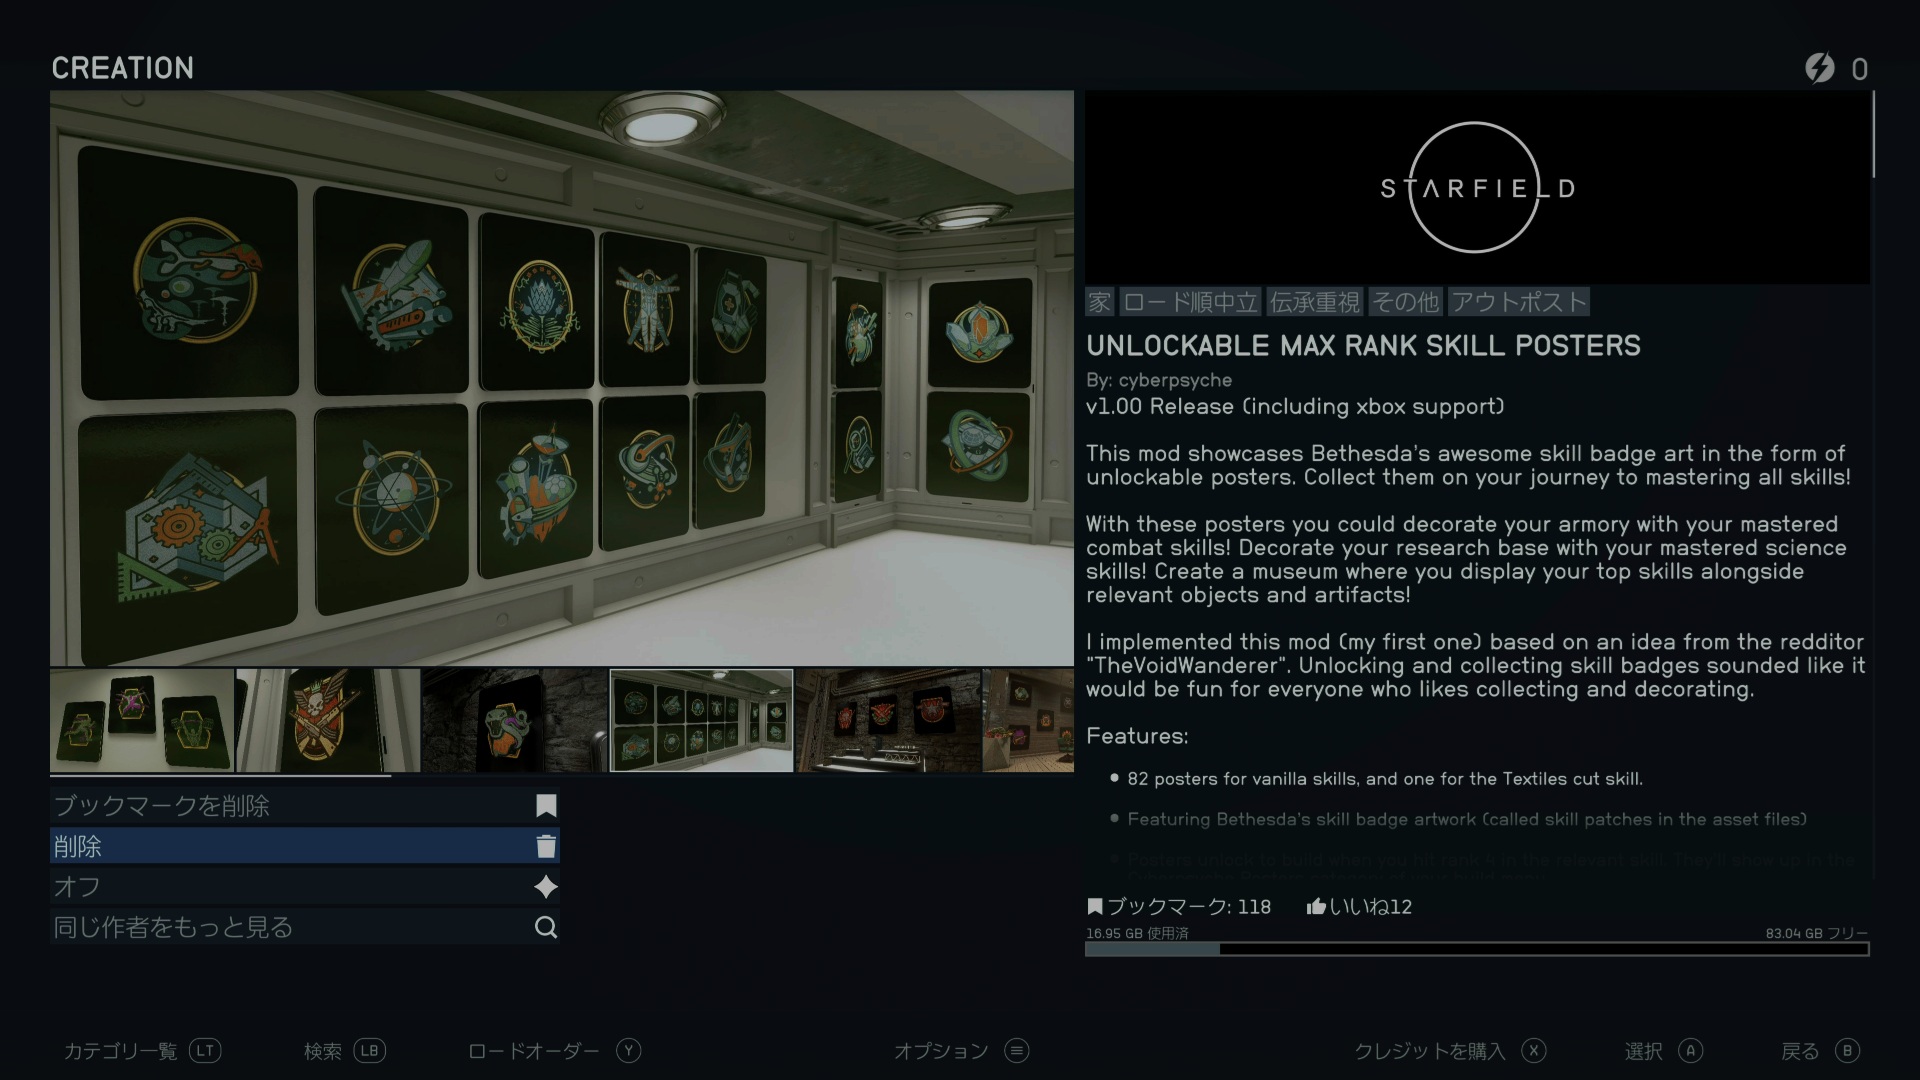Image resolution: width=1920 pixels, height=1080 pixels.
Task: Click the アウトポスト tag
Action: click(1518, 302)
